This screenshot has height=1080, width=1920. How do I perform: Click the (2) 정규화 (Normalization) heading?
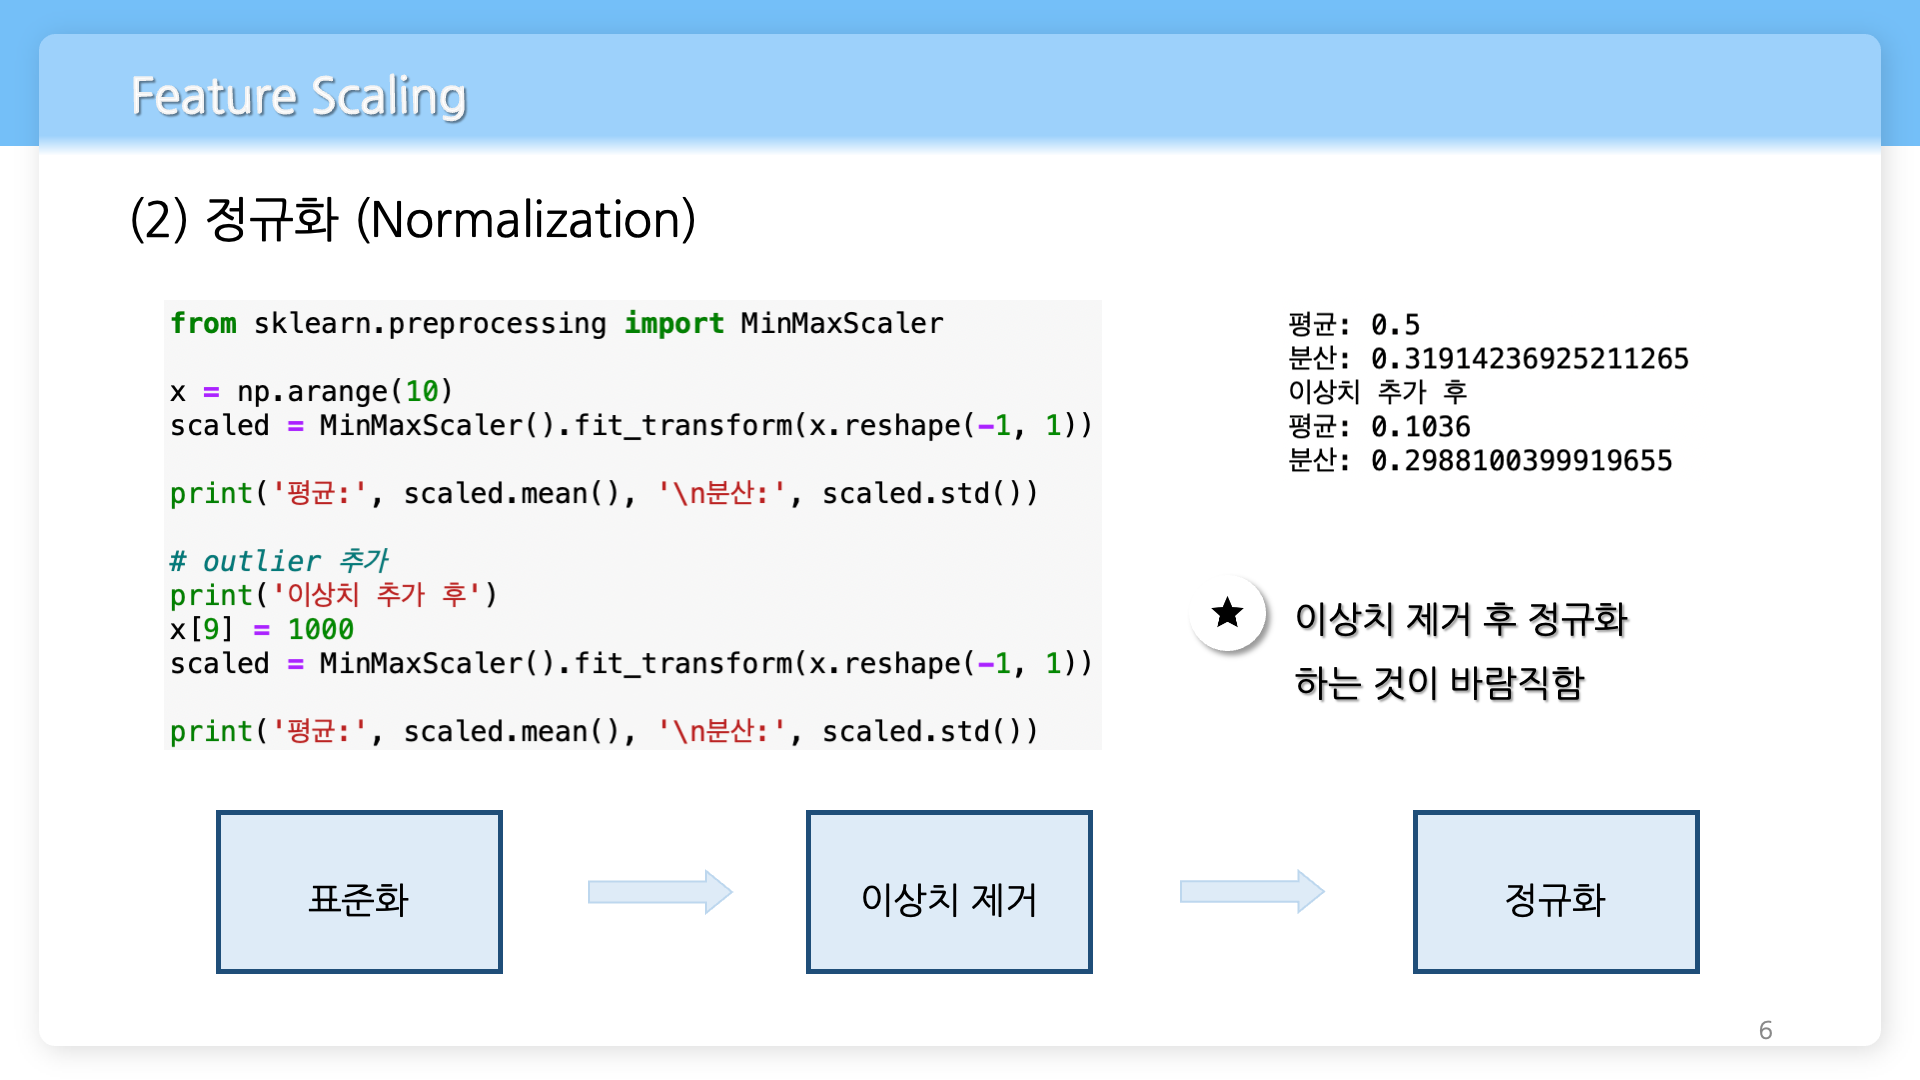click(x=412, y=219)
